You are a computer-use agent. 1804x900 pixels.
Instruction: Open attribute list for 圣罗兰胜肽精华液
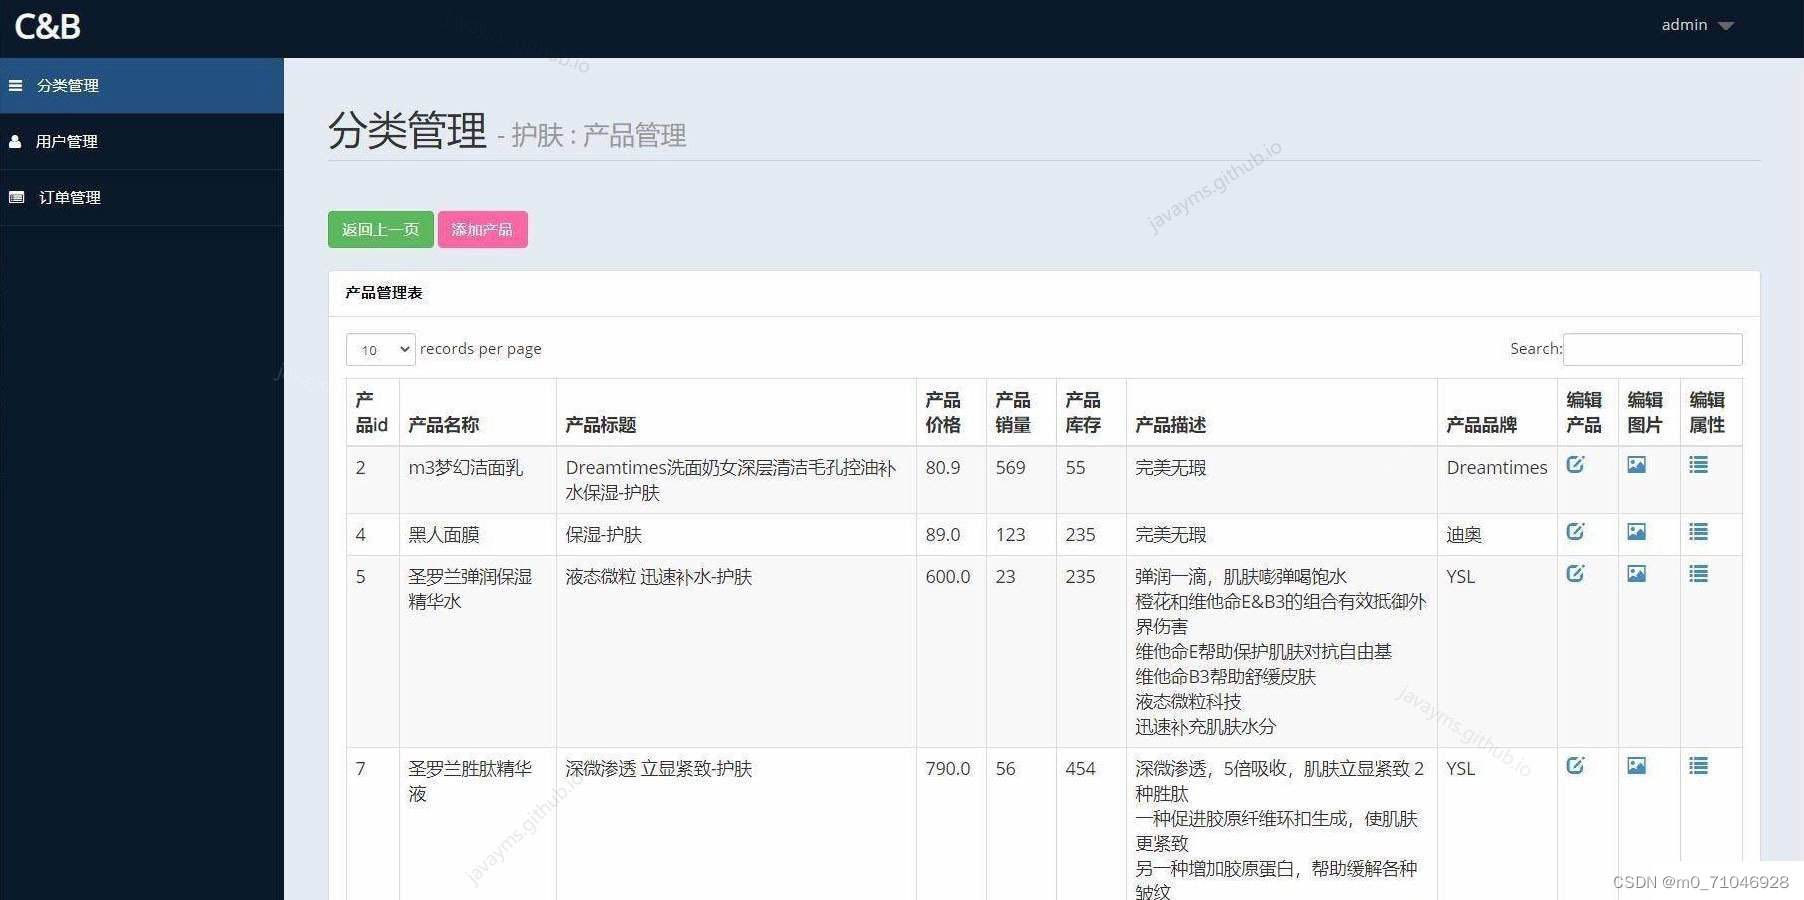1698,766
